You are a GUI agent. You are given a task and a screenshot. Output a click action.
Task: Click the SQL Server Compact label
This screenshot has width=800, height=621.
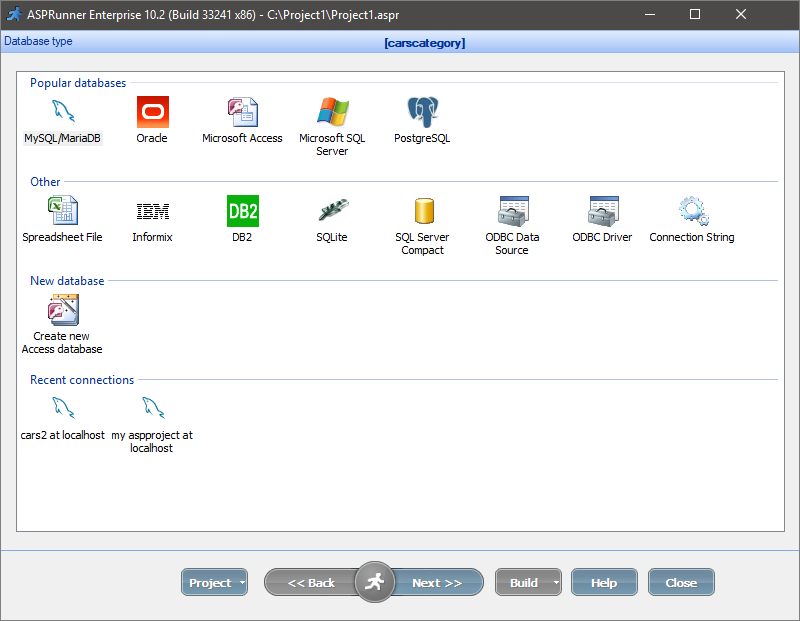[422, 243]
